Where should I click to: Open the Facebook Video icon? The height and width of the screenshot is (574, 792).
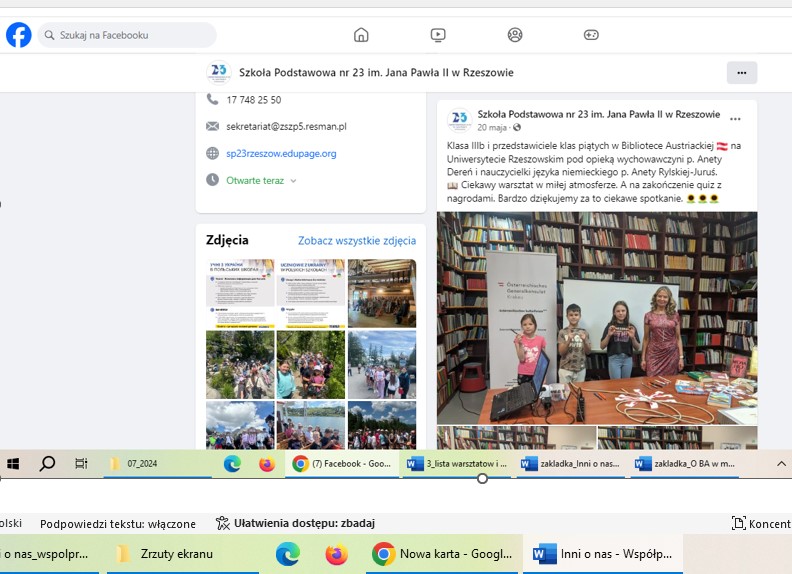point(438,35)
